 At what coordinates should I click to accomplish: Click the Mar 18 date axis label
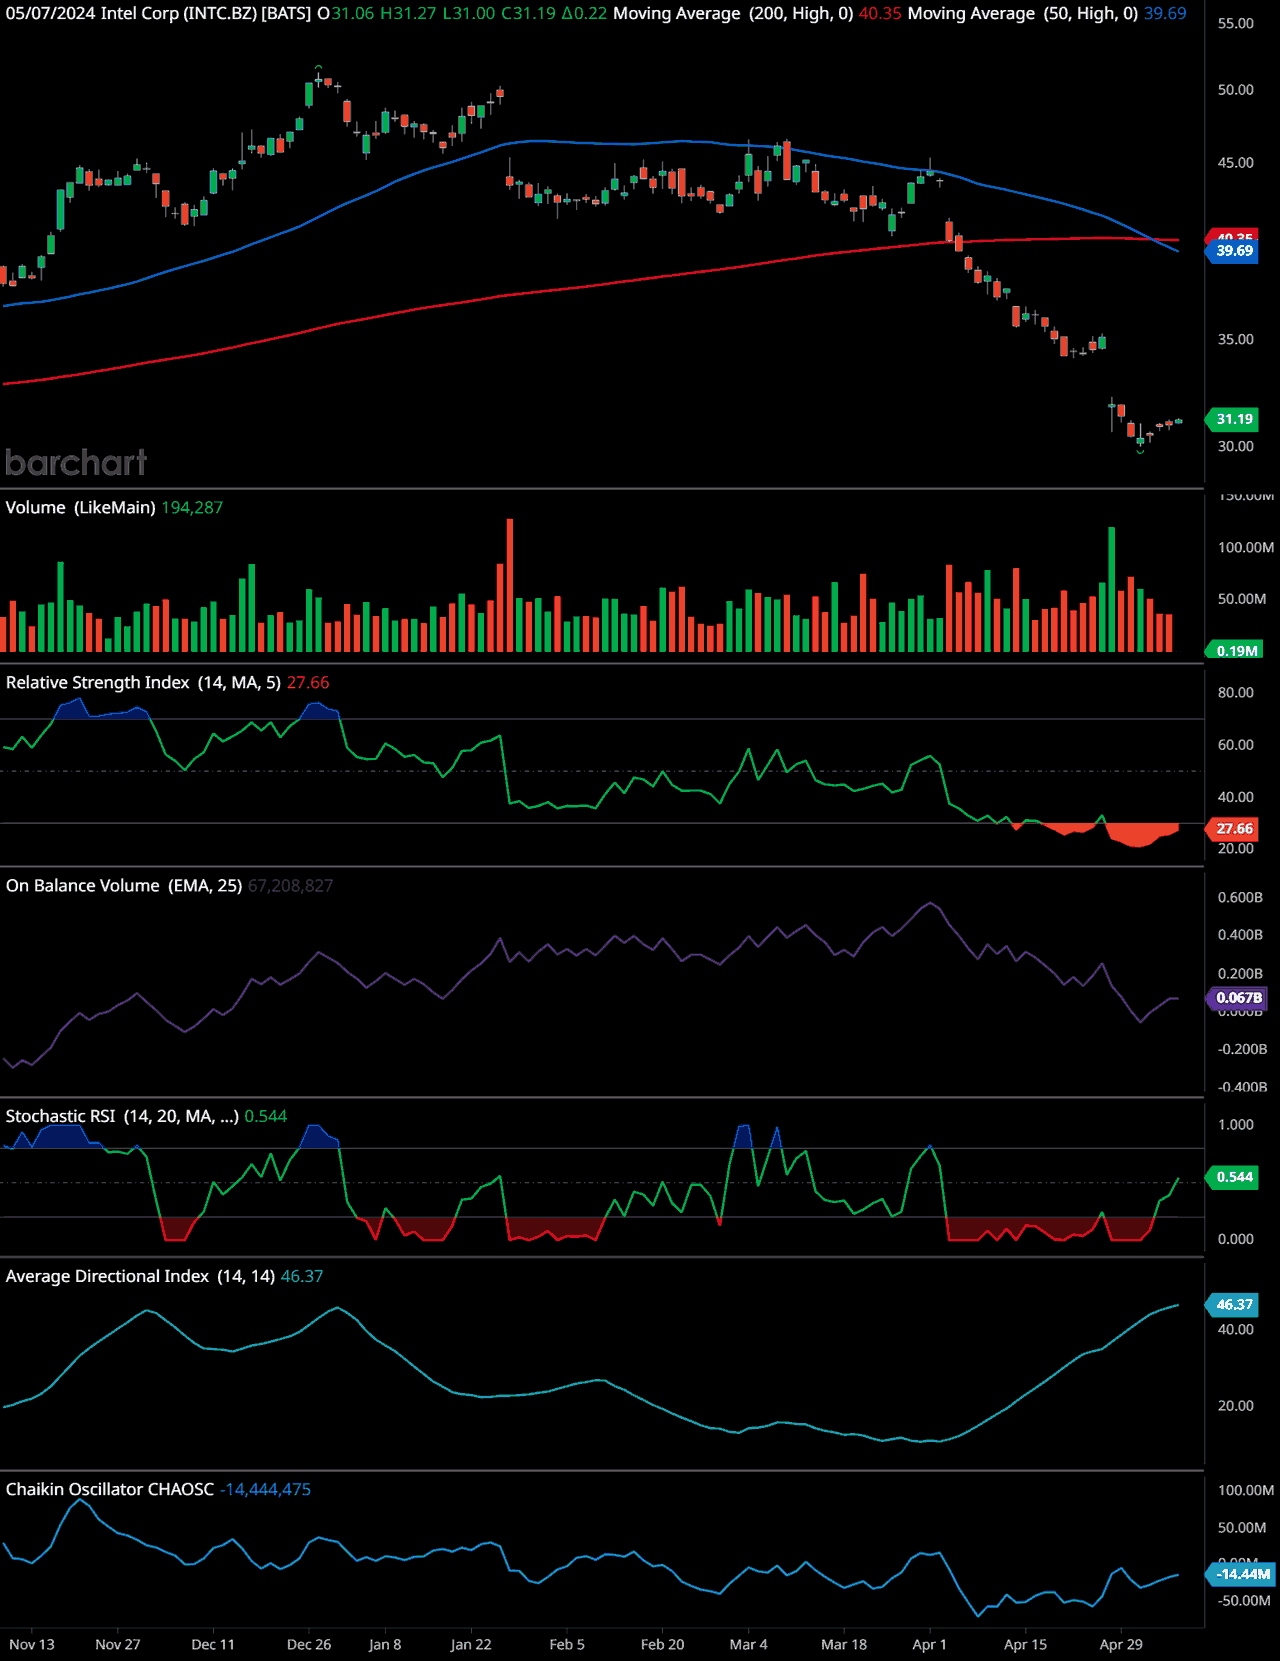click(x=844, y=1644)
